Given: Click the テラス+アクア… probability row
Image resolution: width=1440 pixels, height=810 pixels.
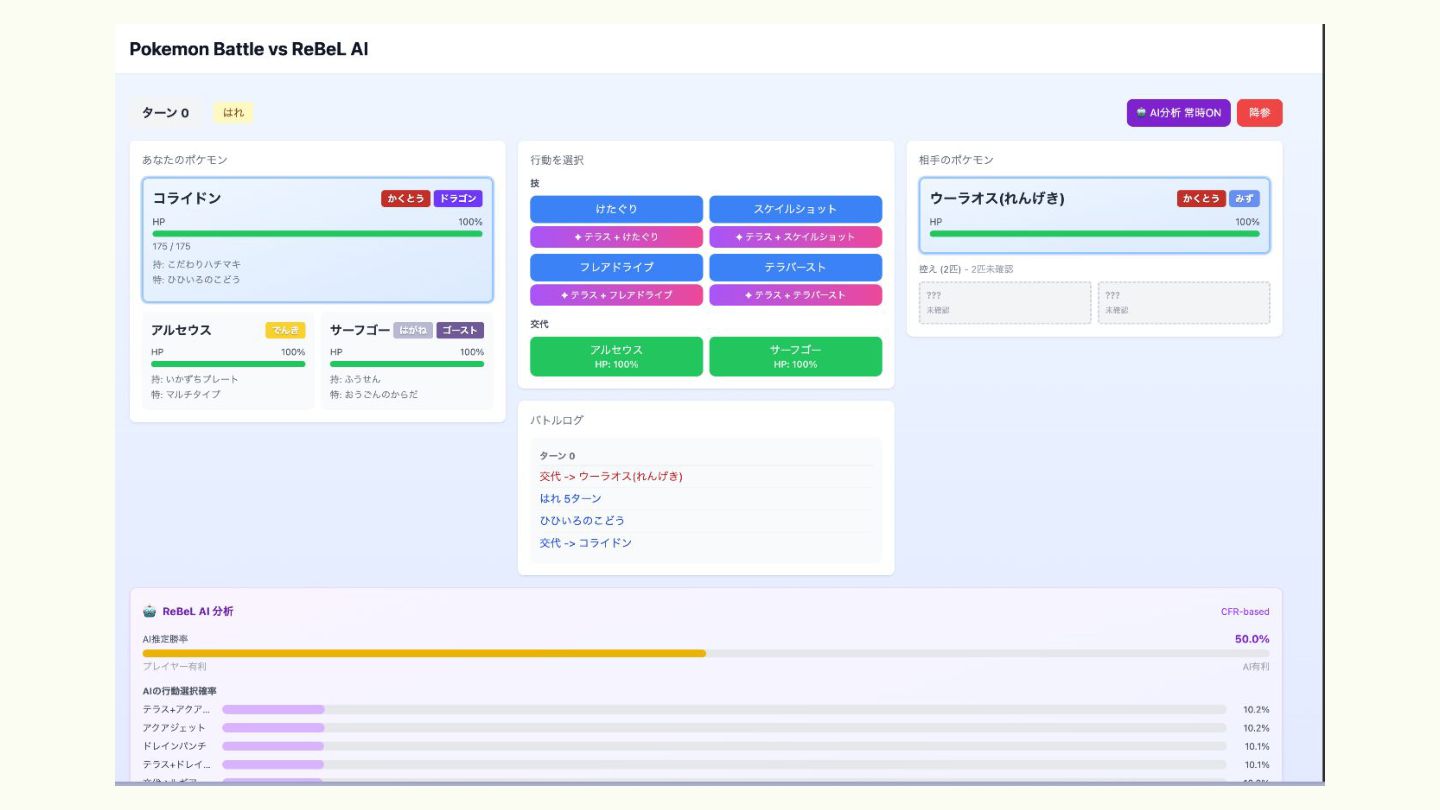Looking at the screenshot, I should tap(706, 709).
